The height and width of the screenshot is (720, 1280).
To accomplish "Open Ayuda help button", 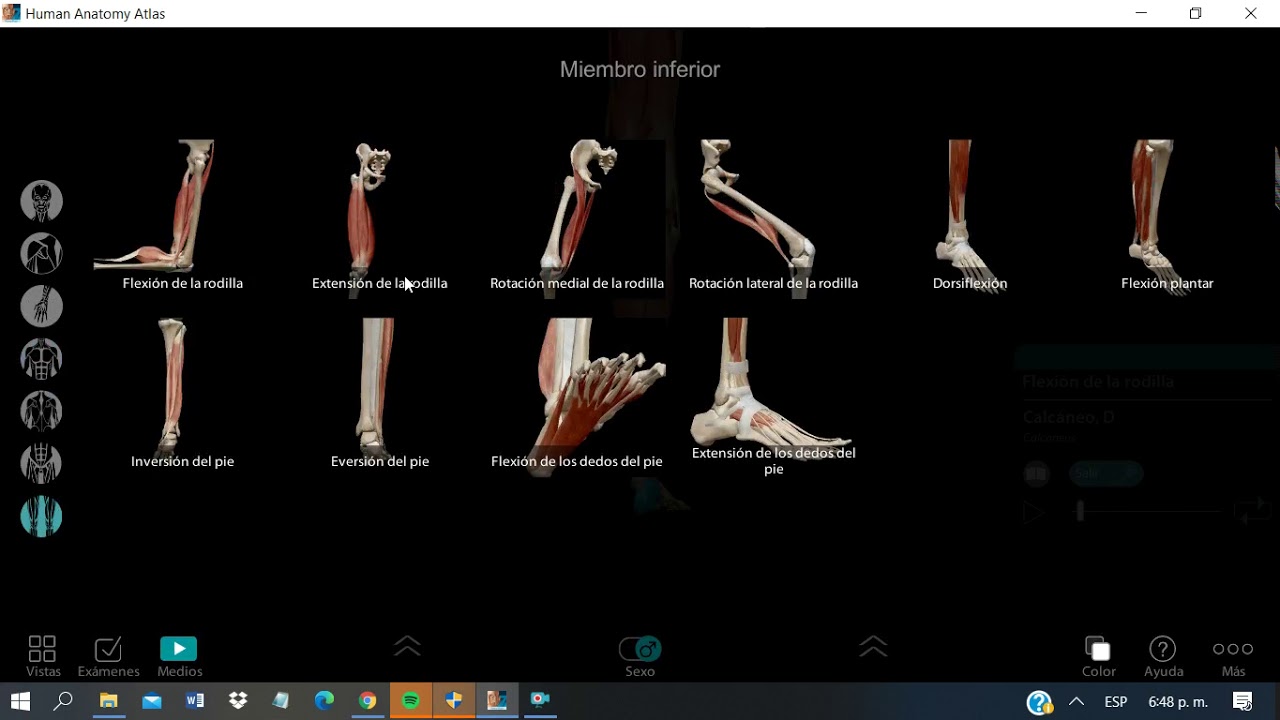I will point(1163,656).
